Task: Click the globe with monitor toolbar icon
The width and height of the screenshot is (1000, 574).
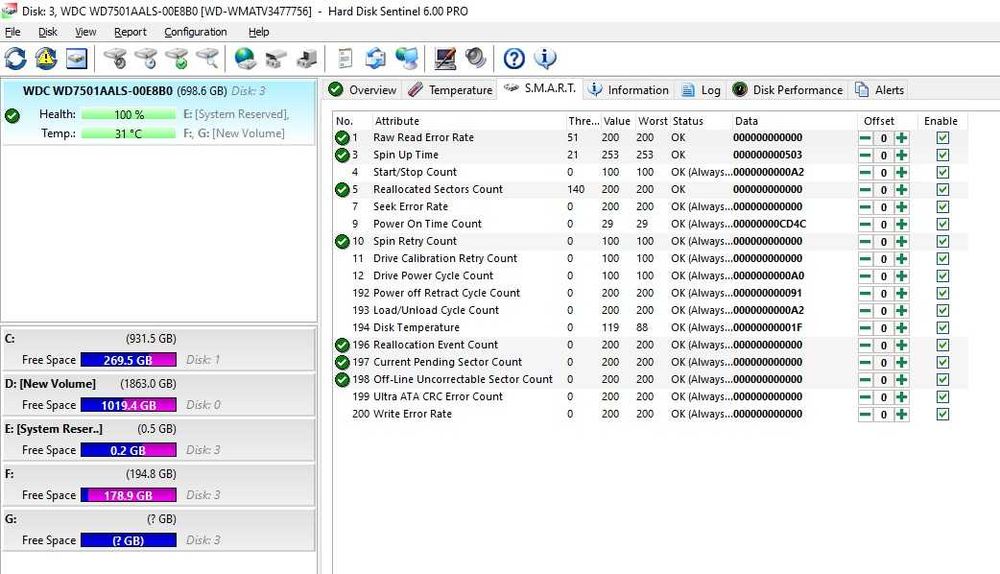Action: [406, 59]
